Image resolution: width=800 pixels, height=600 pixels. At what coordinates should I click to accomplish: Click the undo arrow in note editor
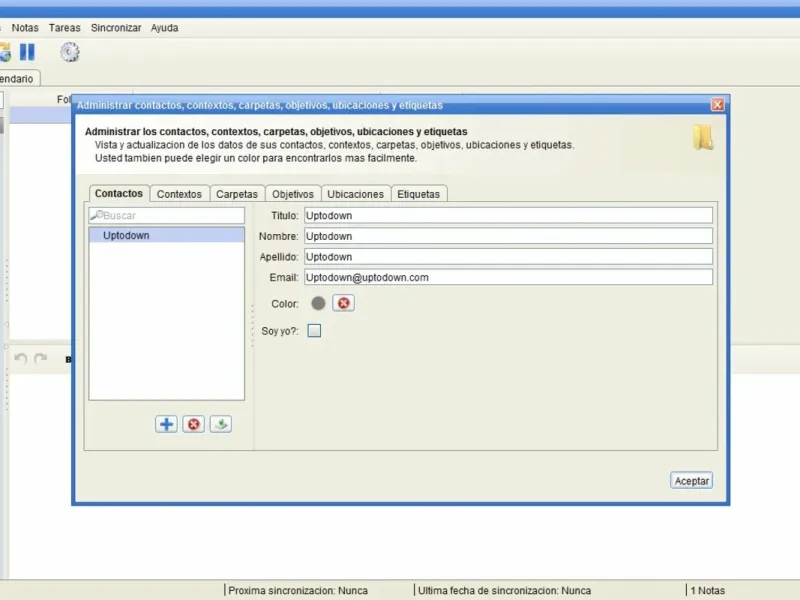tap(20, 359)
